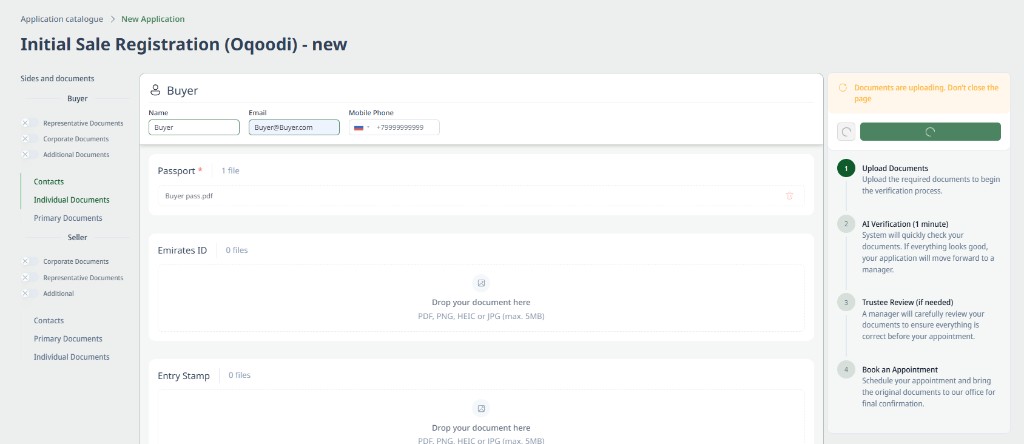This screenshot has width=1024, height=444.
Task: Click the Buyer person icon in the header
Action: [155, 90]
